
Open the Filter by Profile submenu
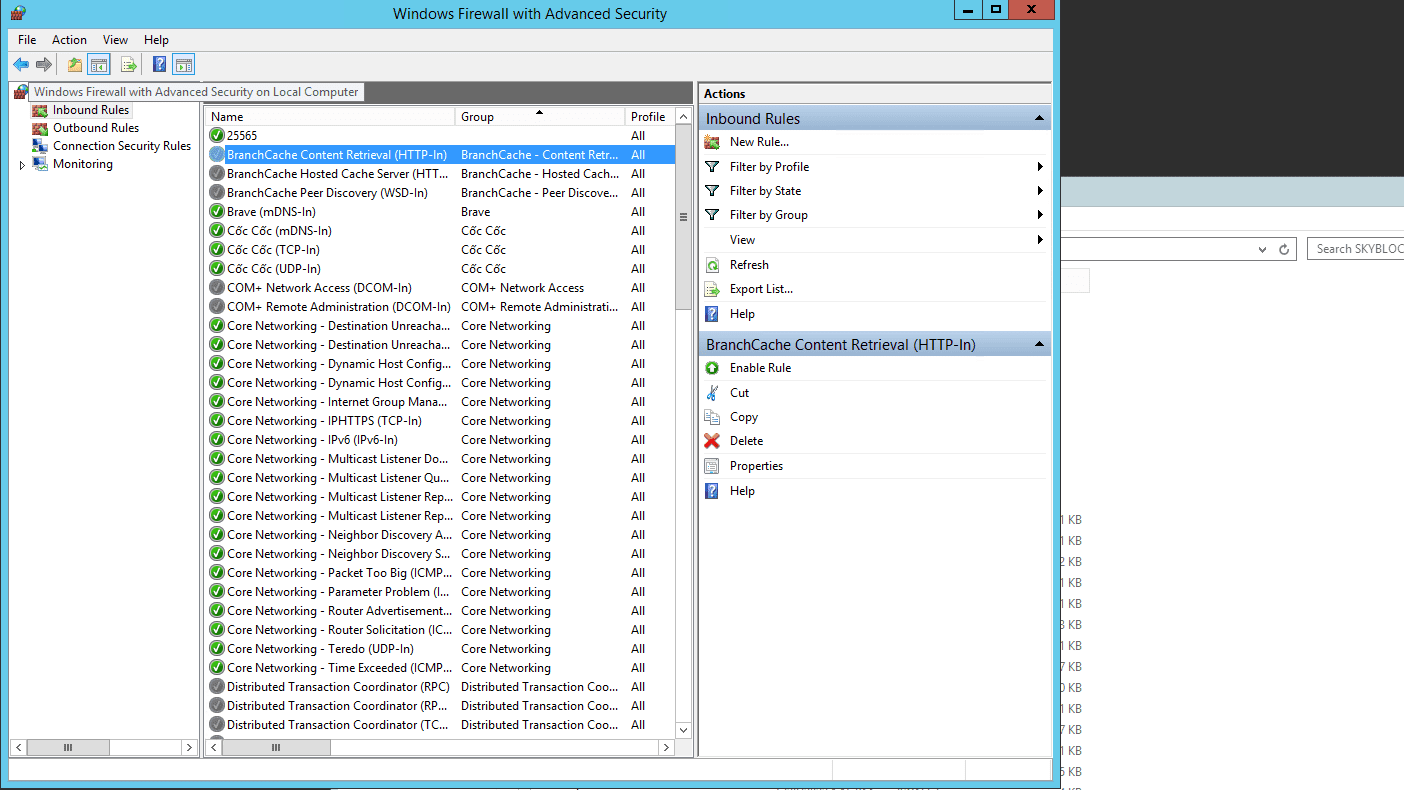click(769, 167)
